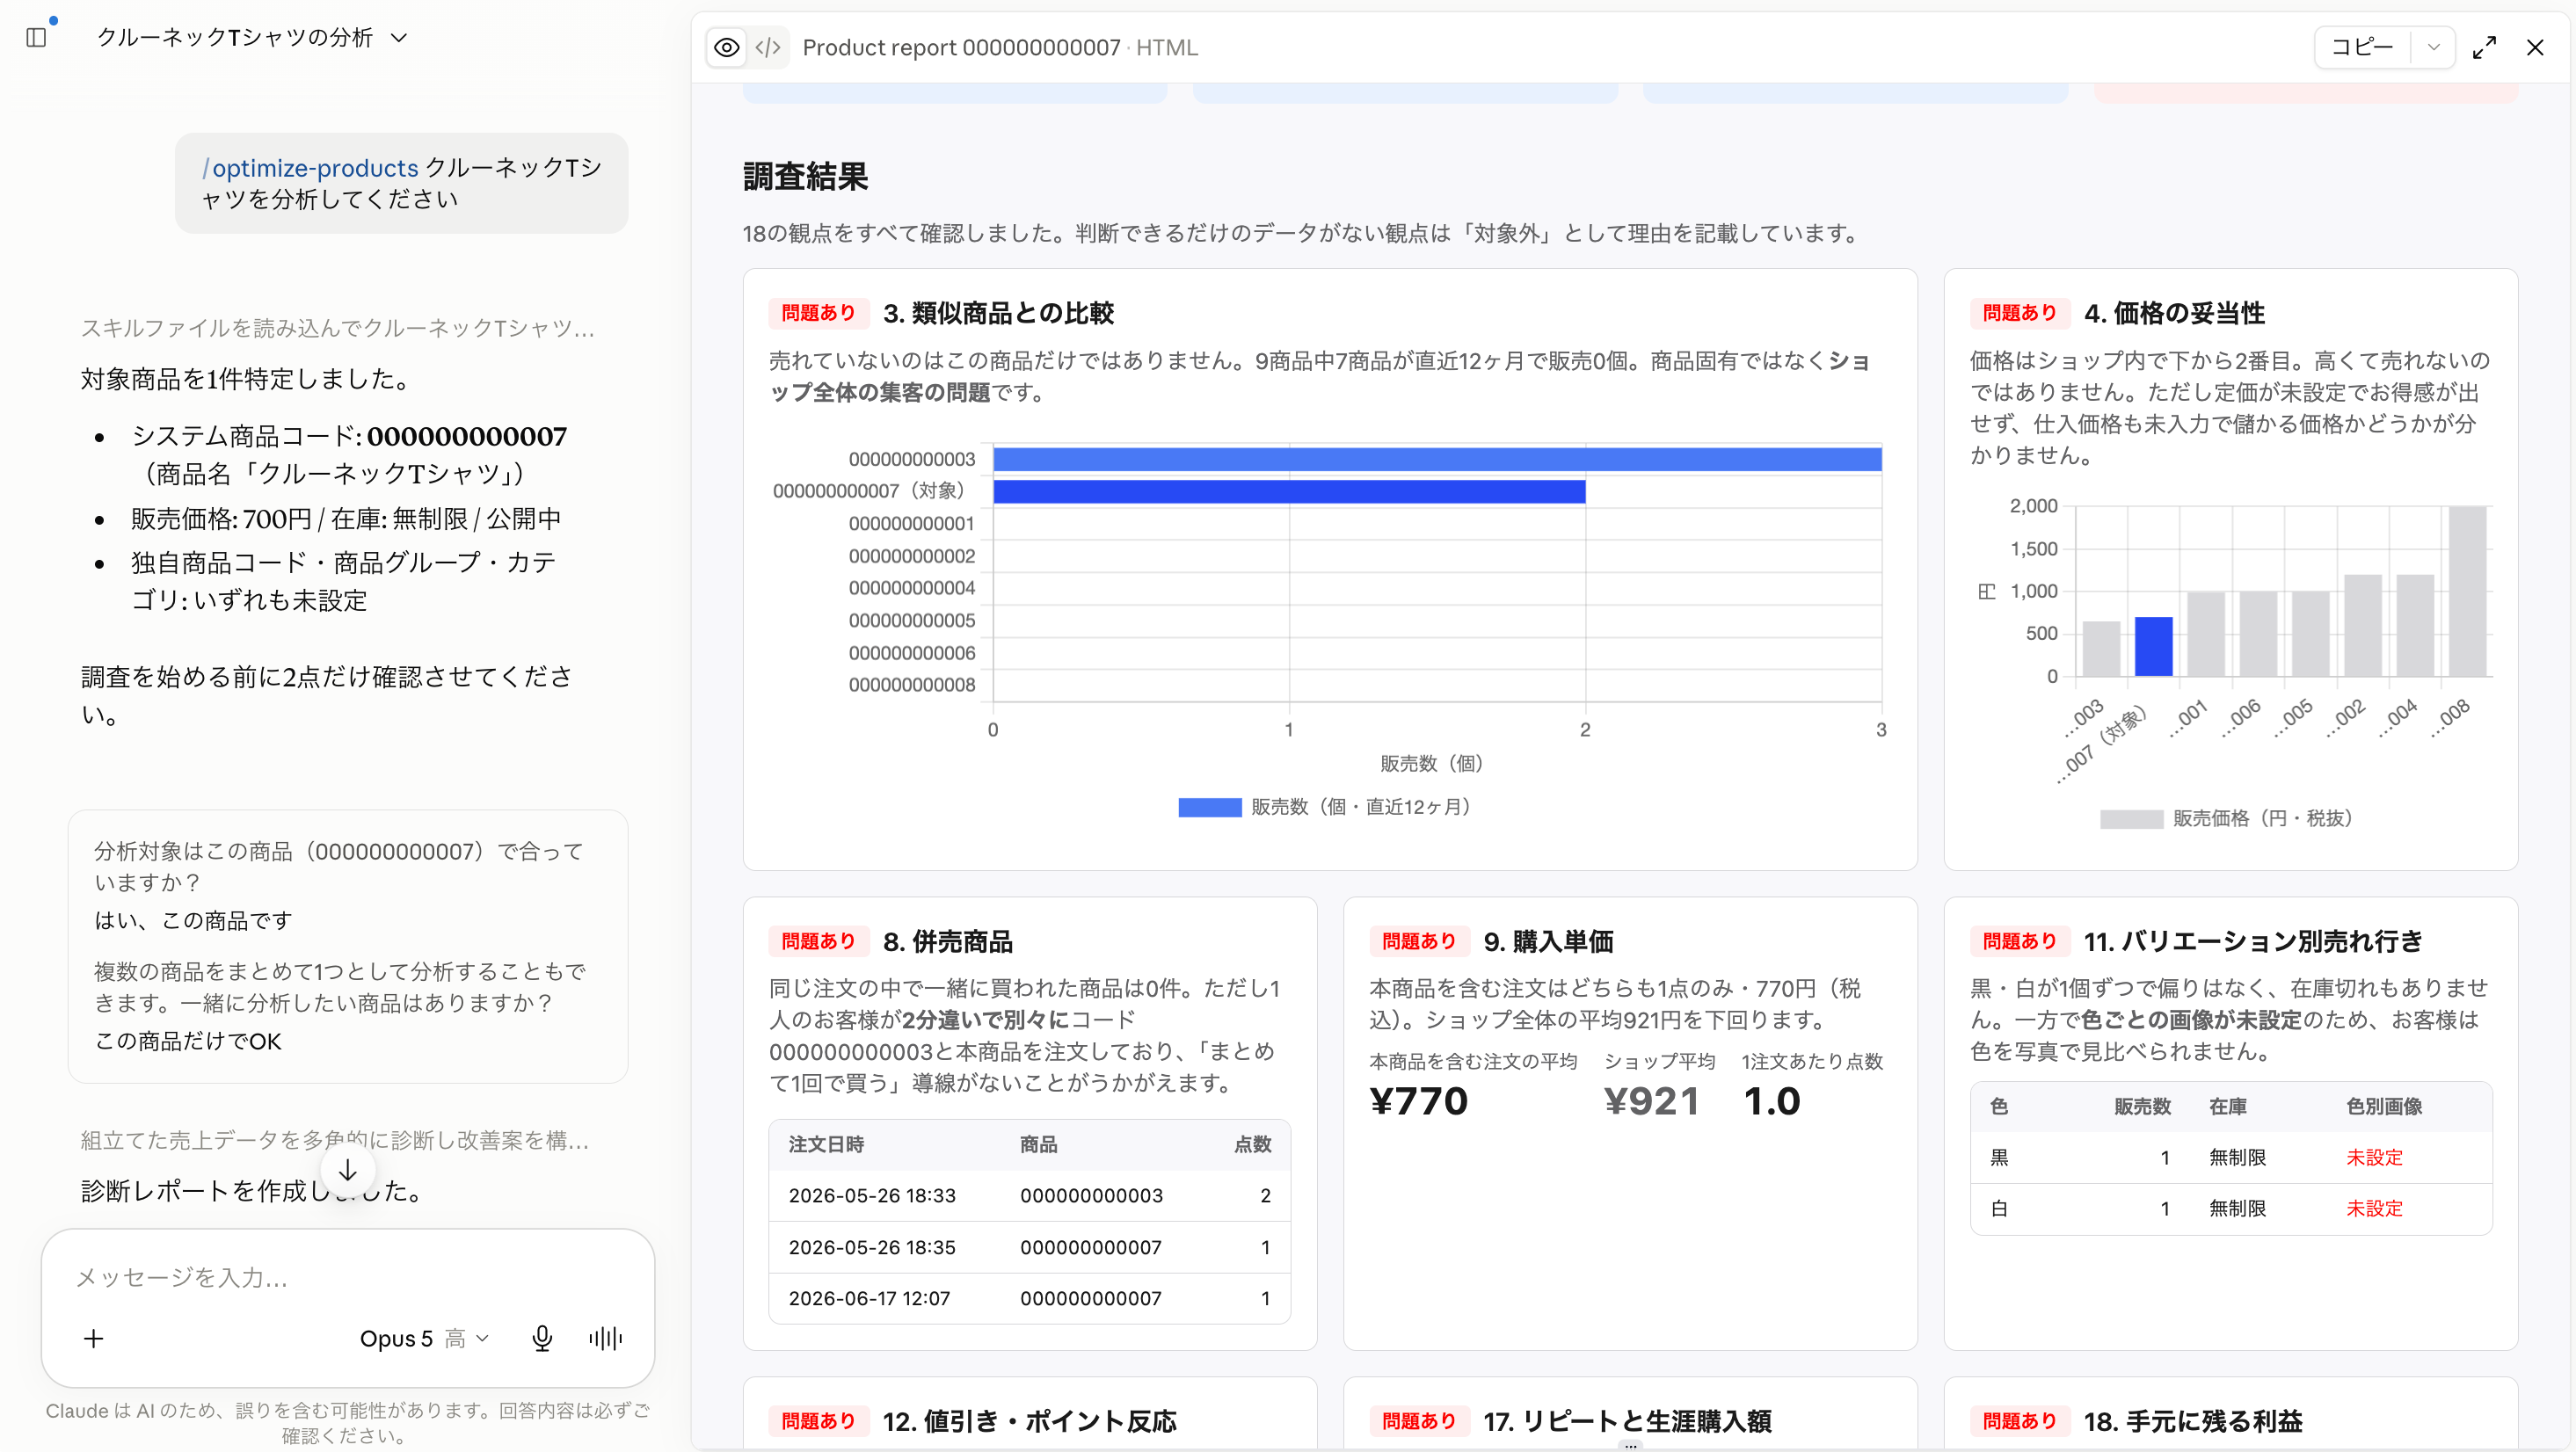Click the 点数 column header
The image size is (2576, 1452).
(x=1253, y=1144)
